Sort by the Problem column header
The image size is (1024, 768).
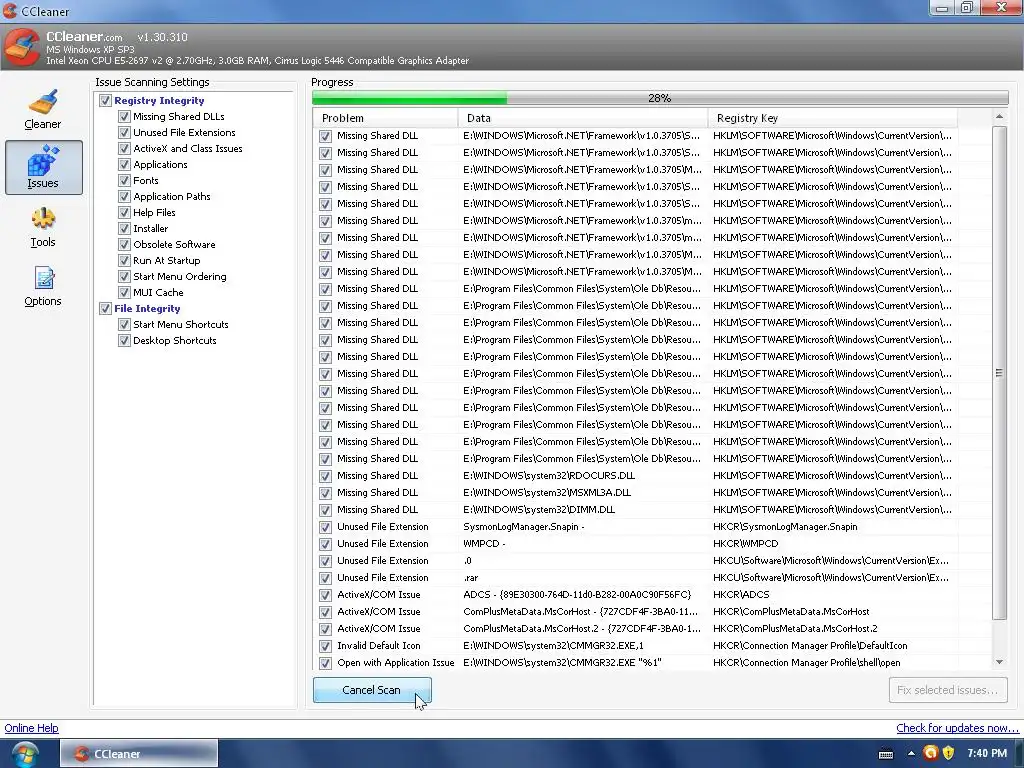click(x=385, y=118)
